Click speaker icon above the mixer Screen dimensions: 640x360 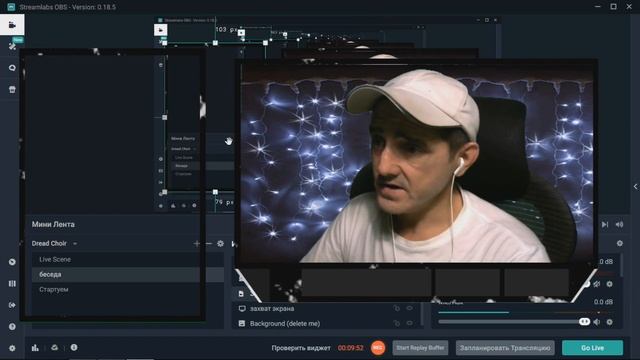[619, 224]
